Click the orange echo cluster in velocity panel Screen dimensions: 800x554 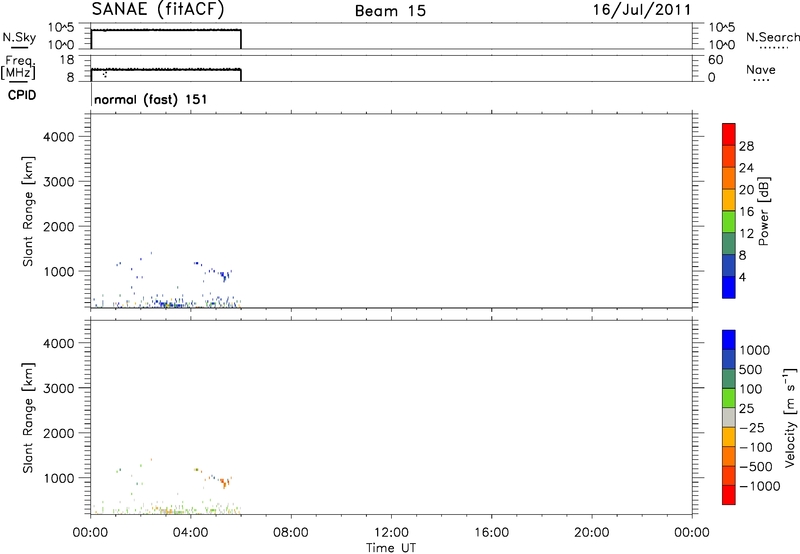(x=224, y=482)
